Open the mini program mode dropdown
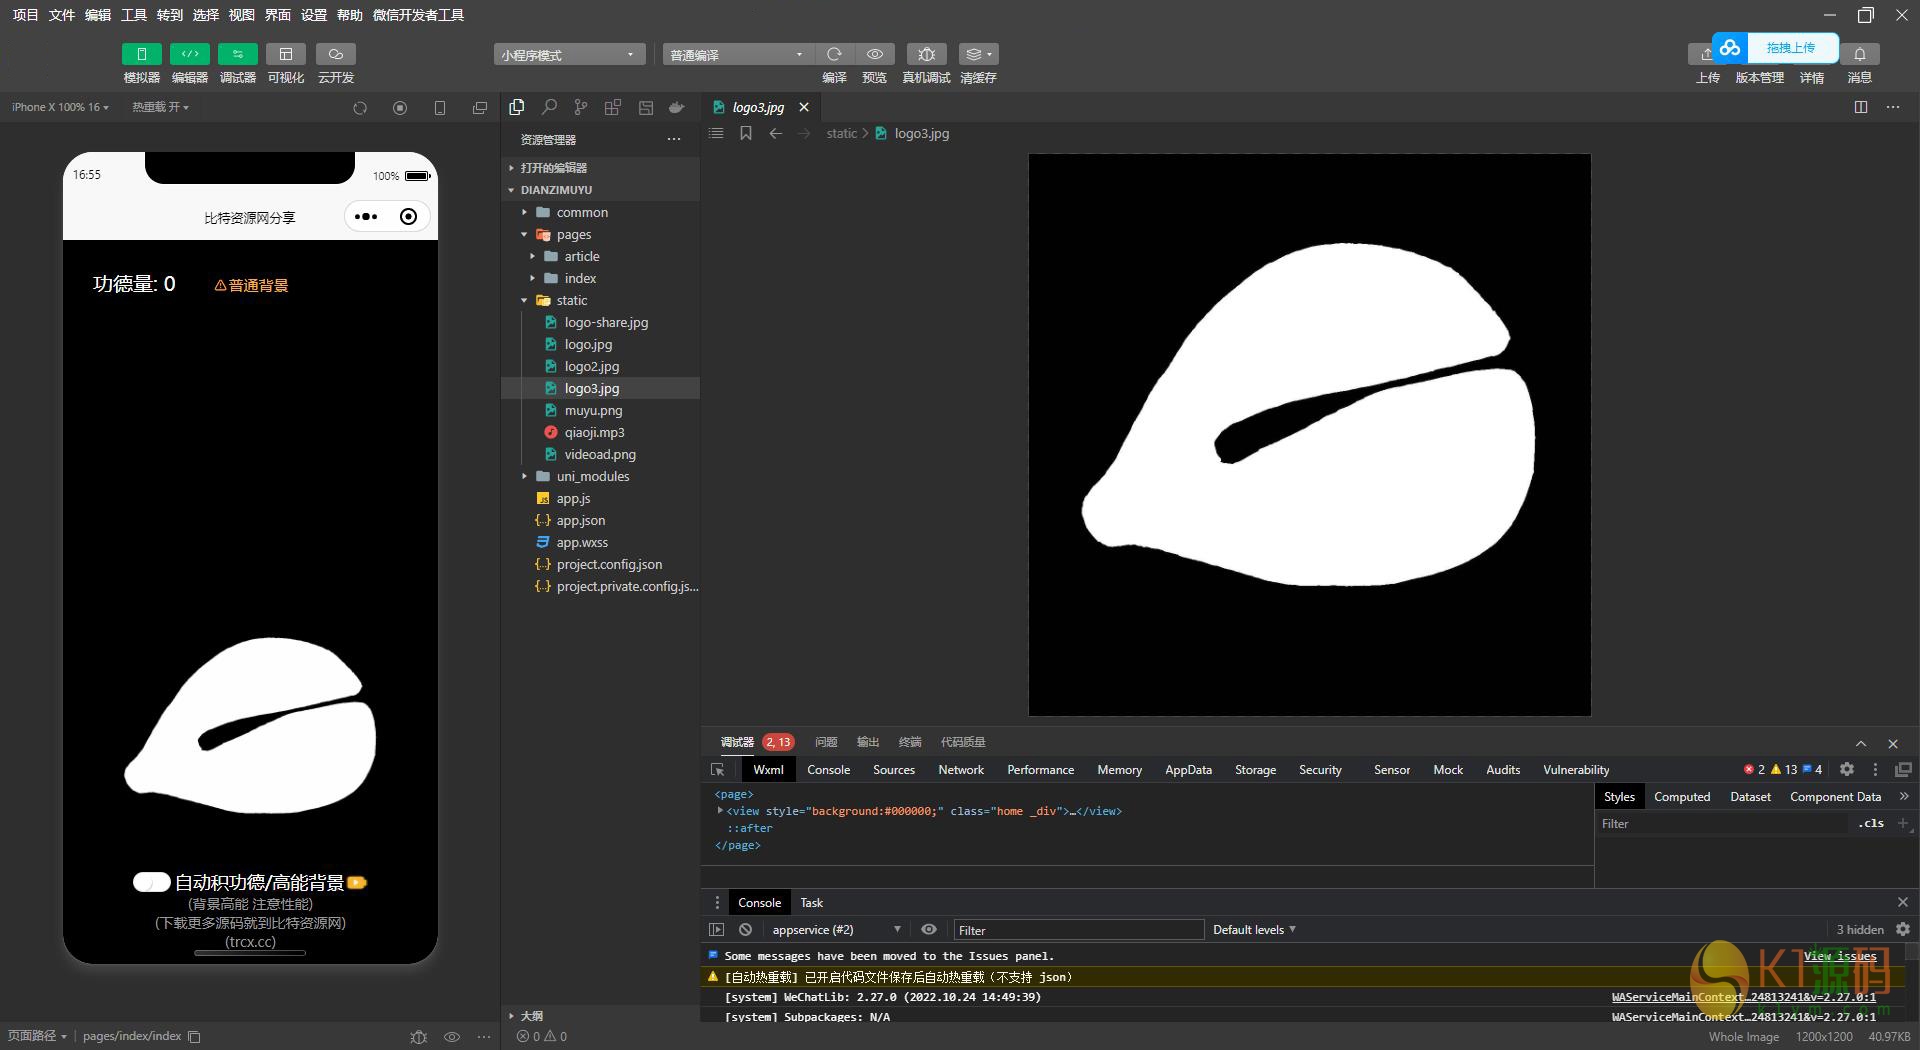This screenshot has width=1920, height=1050. (x=568, y=55)
